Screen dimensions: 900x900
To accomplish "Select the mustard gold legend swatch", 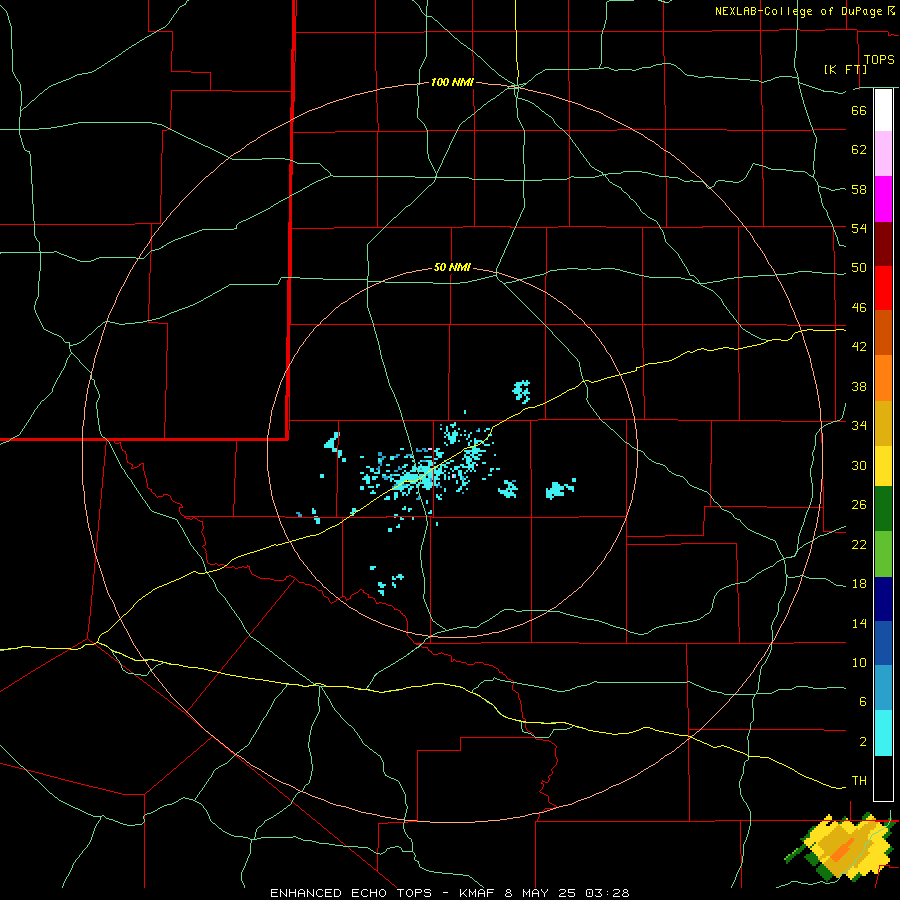I will (883, 423).
